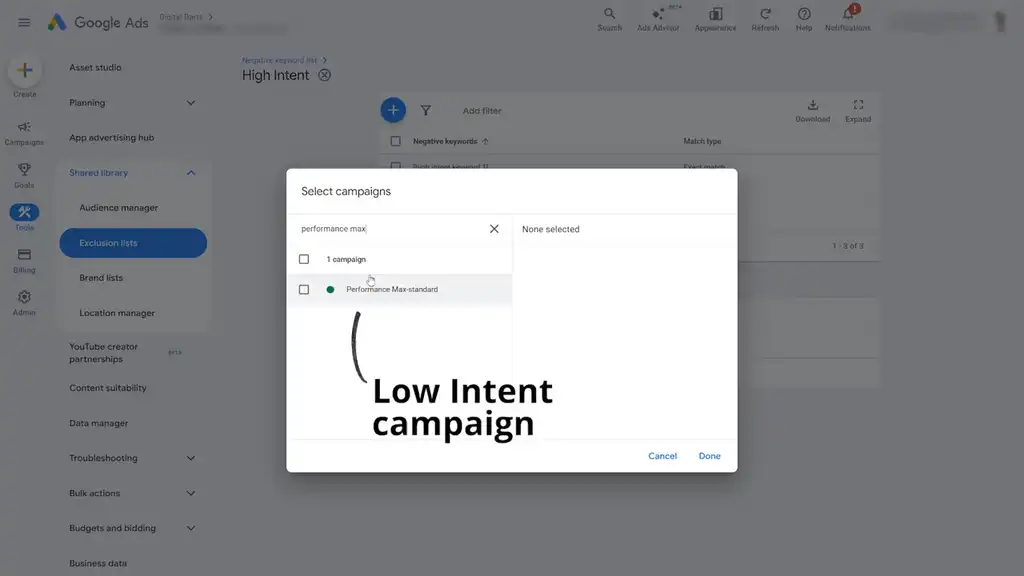
Task: Open the account breadcrumb chevron
Action: click(x=210, y=17)
